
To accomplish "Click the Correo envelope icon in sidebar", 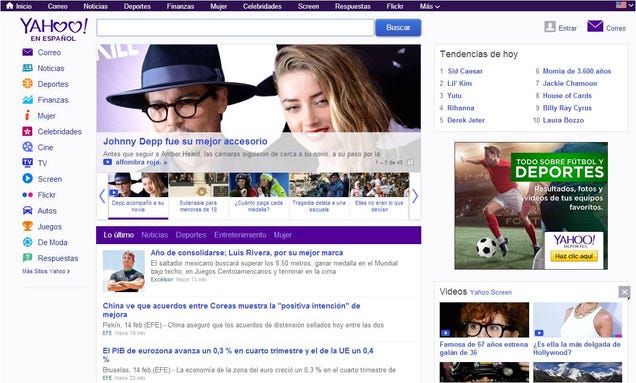I will (27, 52).
